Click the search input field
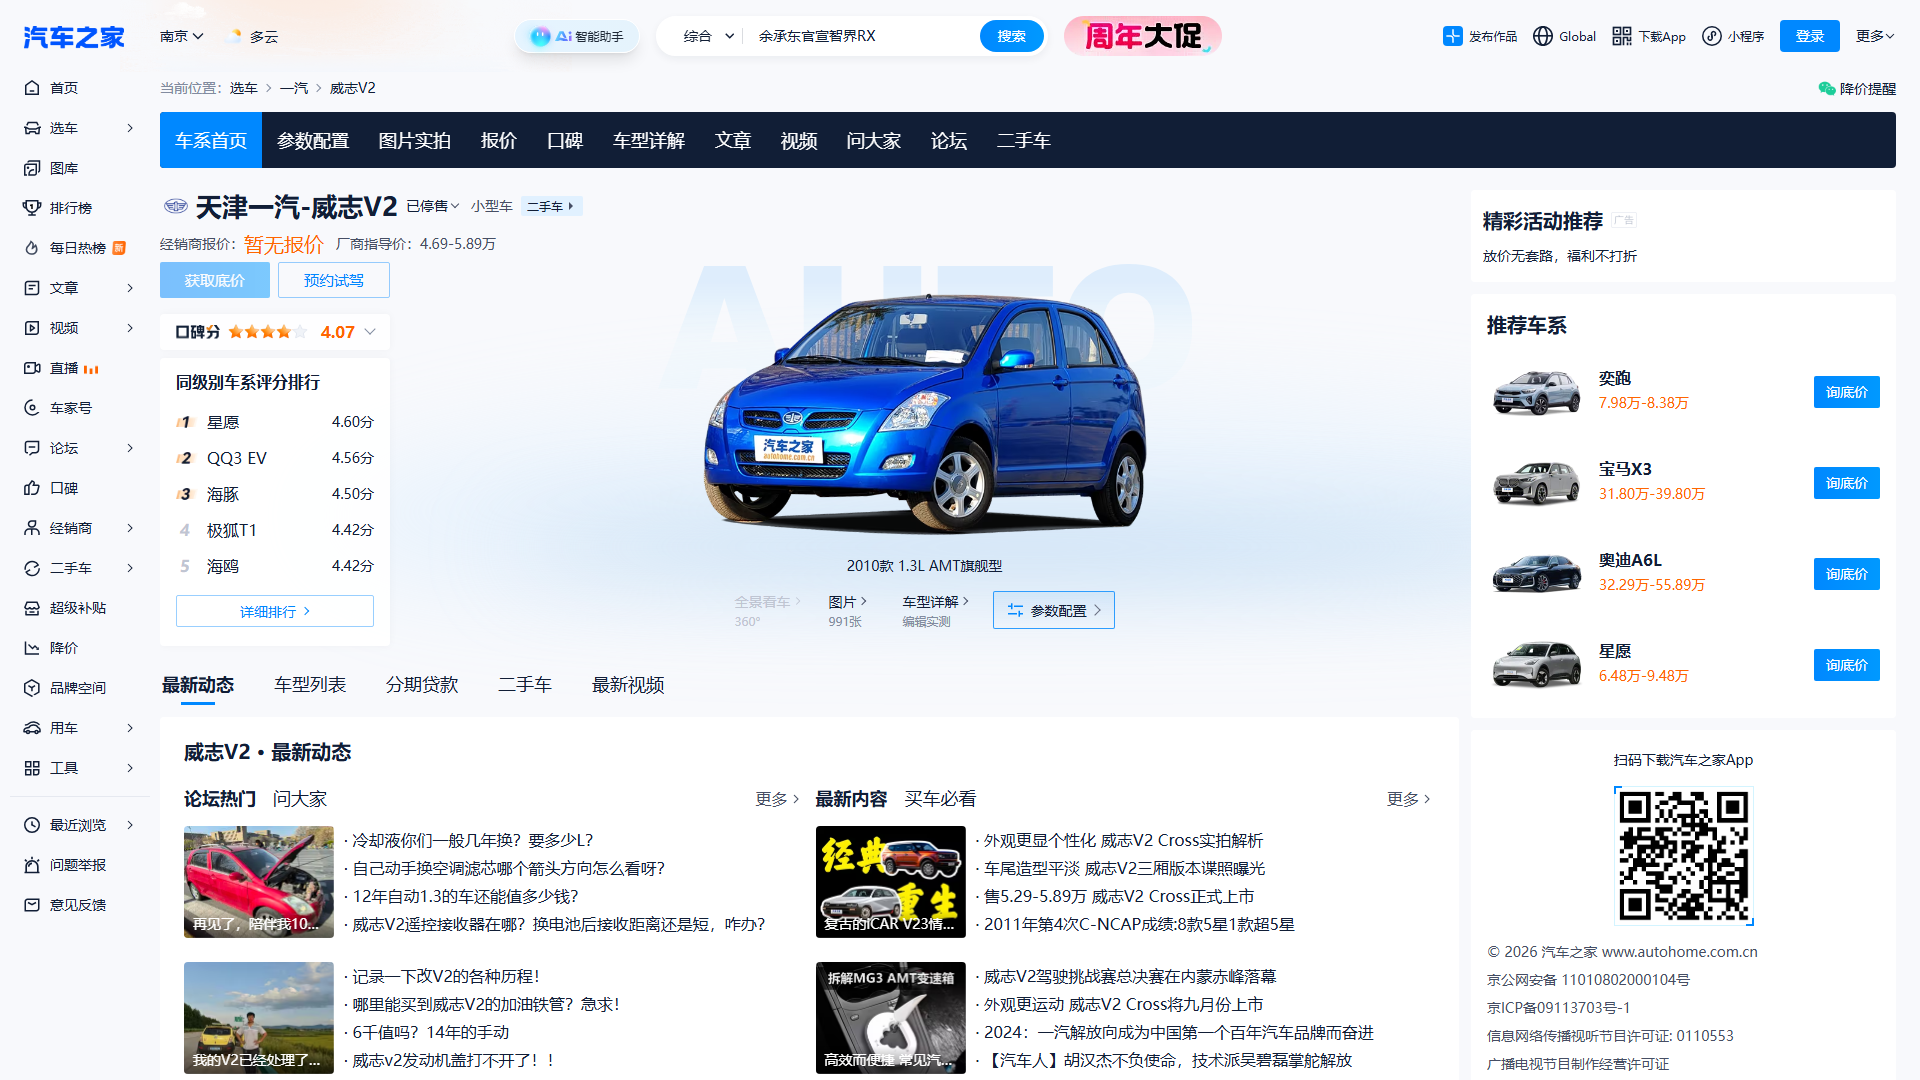Image resolution: width=1920 pixels, height=1080 pixels. coord(863,36)
